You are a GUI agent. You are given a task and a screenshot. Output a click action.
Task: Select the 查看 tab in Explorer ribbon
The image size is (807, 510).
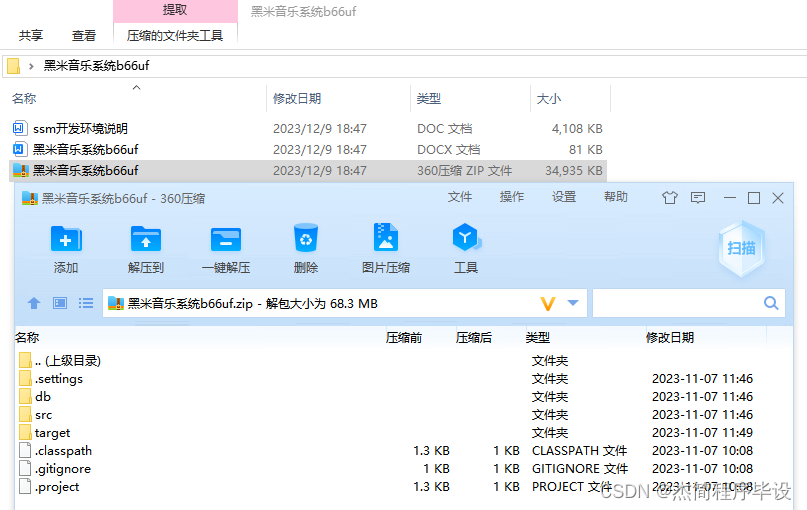coord(84,36)
